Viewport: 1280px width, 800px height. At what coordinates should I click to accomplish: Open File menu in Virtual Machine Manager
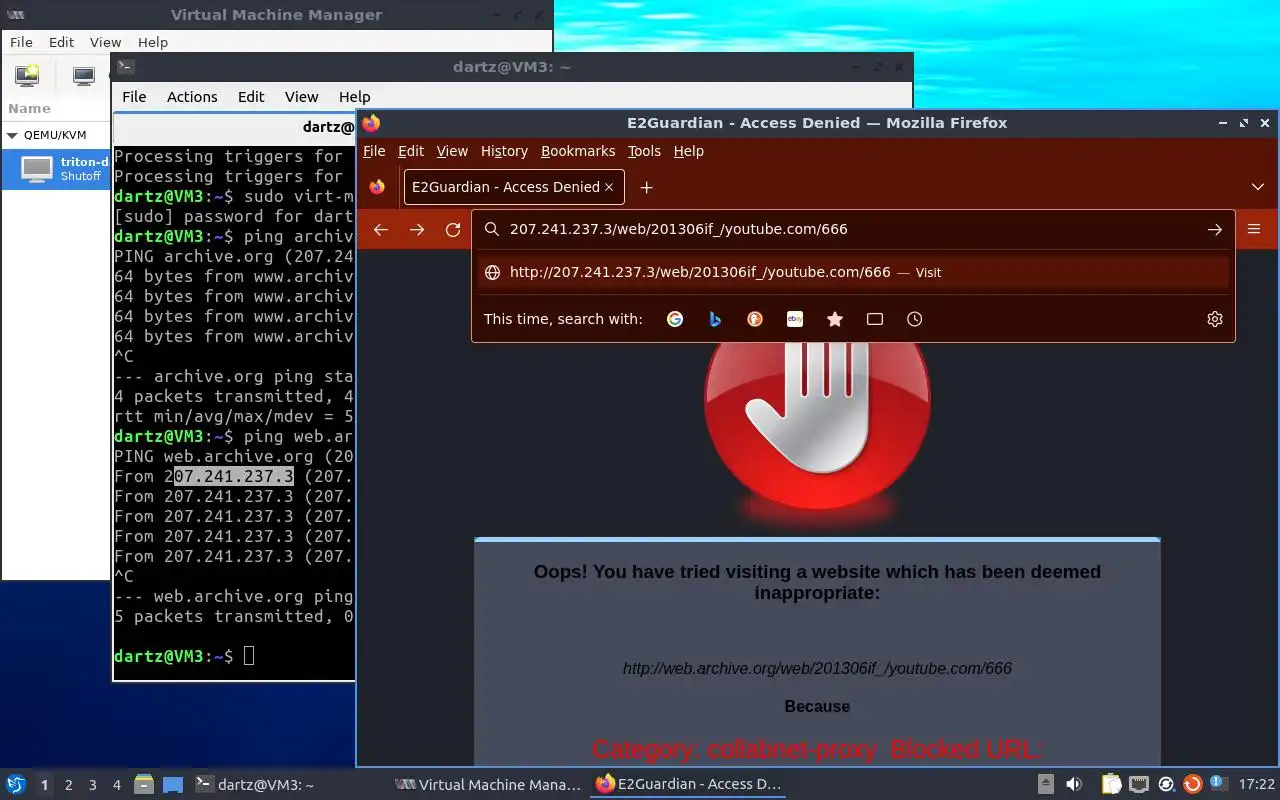(x=21, y=42)
